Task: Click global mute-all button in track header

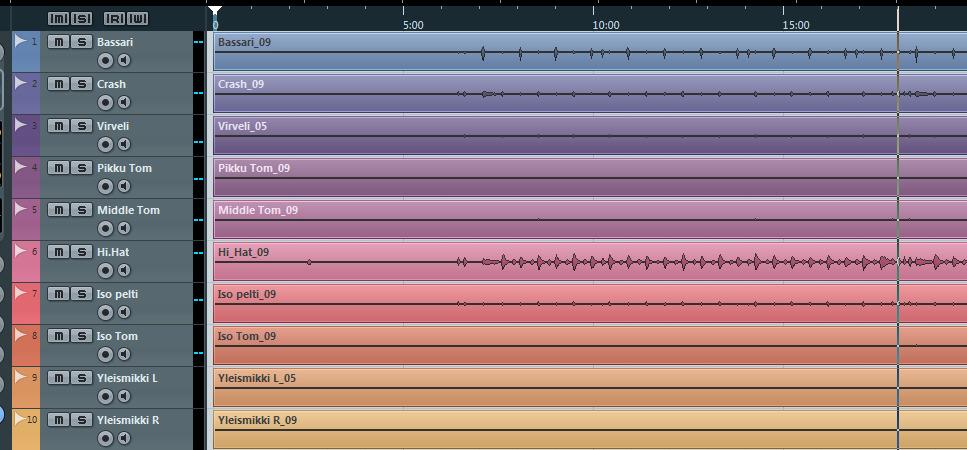Action: coord(59,19)
